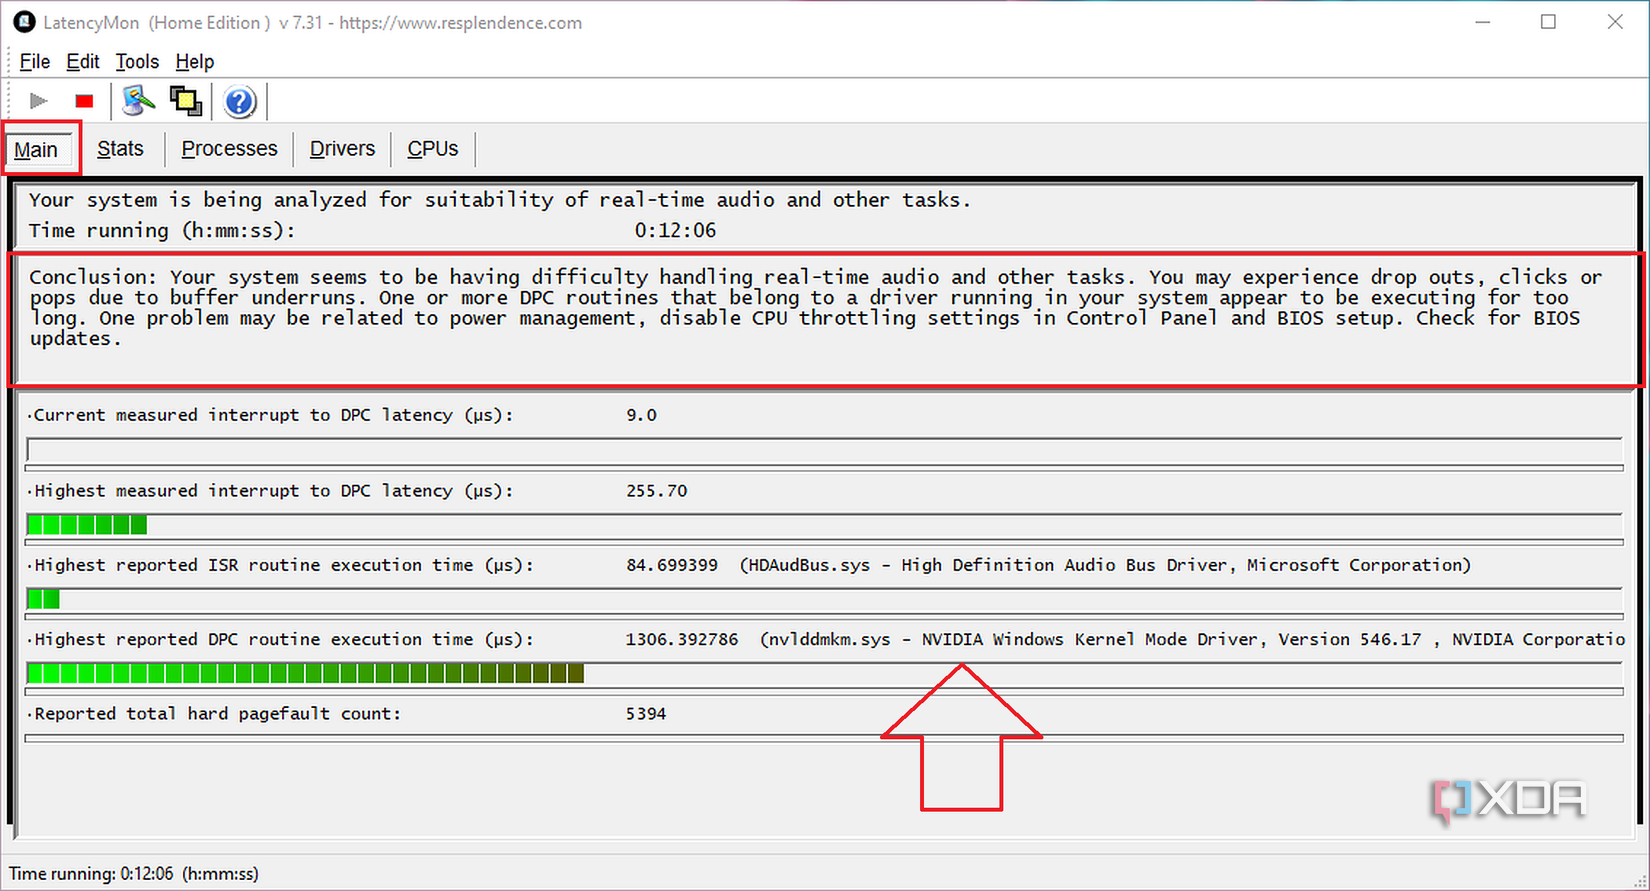
Task: Click the current interrupt to DPC latency bar
Action: (824, 450)
